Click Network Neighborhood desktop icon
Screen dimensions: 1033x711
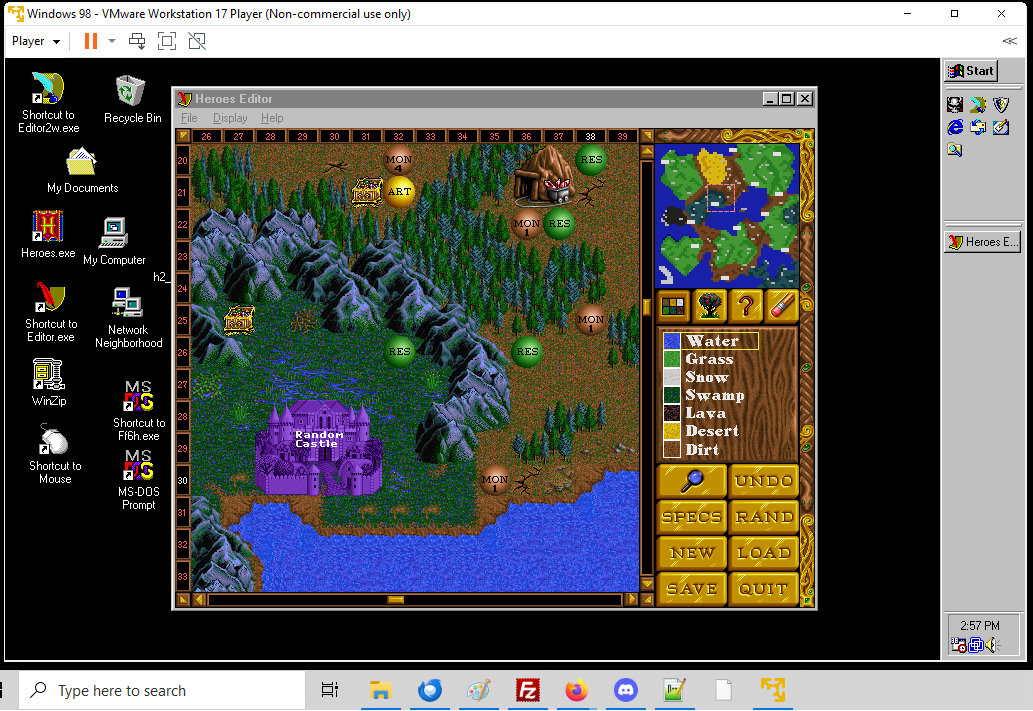(x=128, y=318)
